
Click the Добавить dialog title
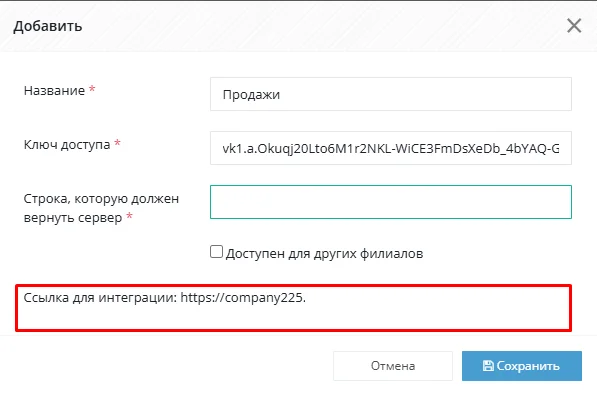(x=48, y=26)
